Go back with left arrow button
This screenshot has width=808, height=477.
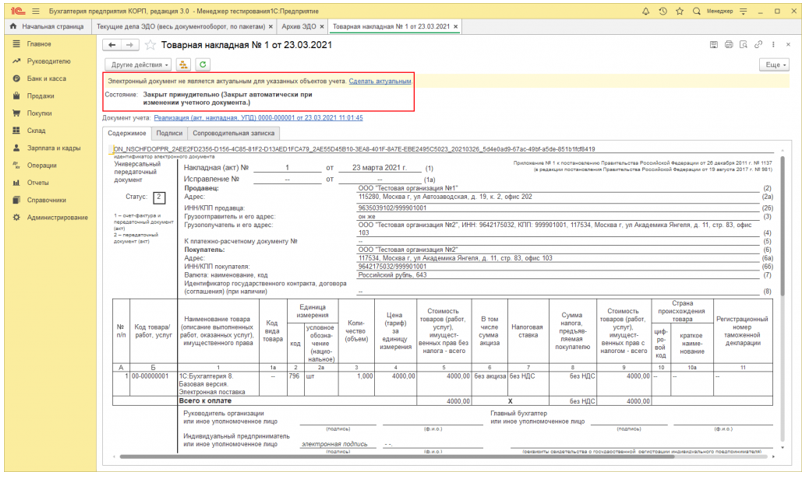click(x=112, y=45)
